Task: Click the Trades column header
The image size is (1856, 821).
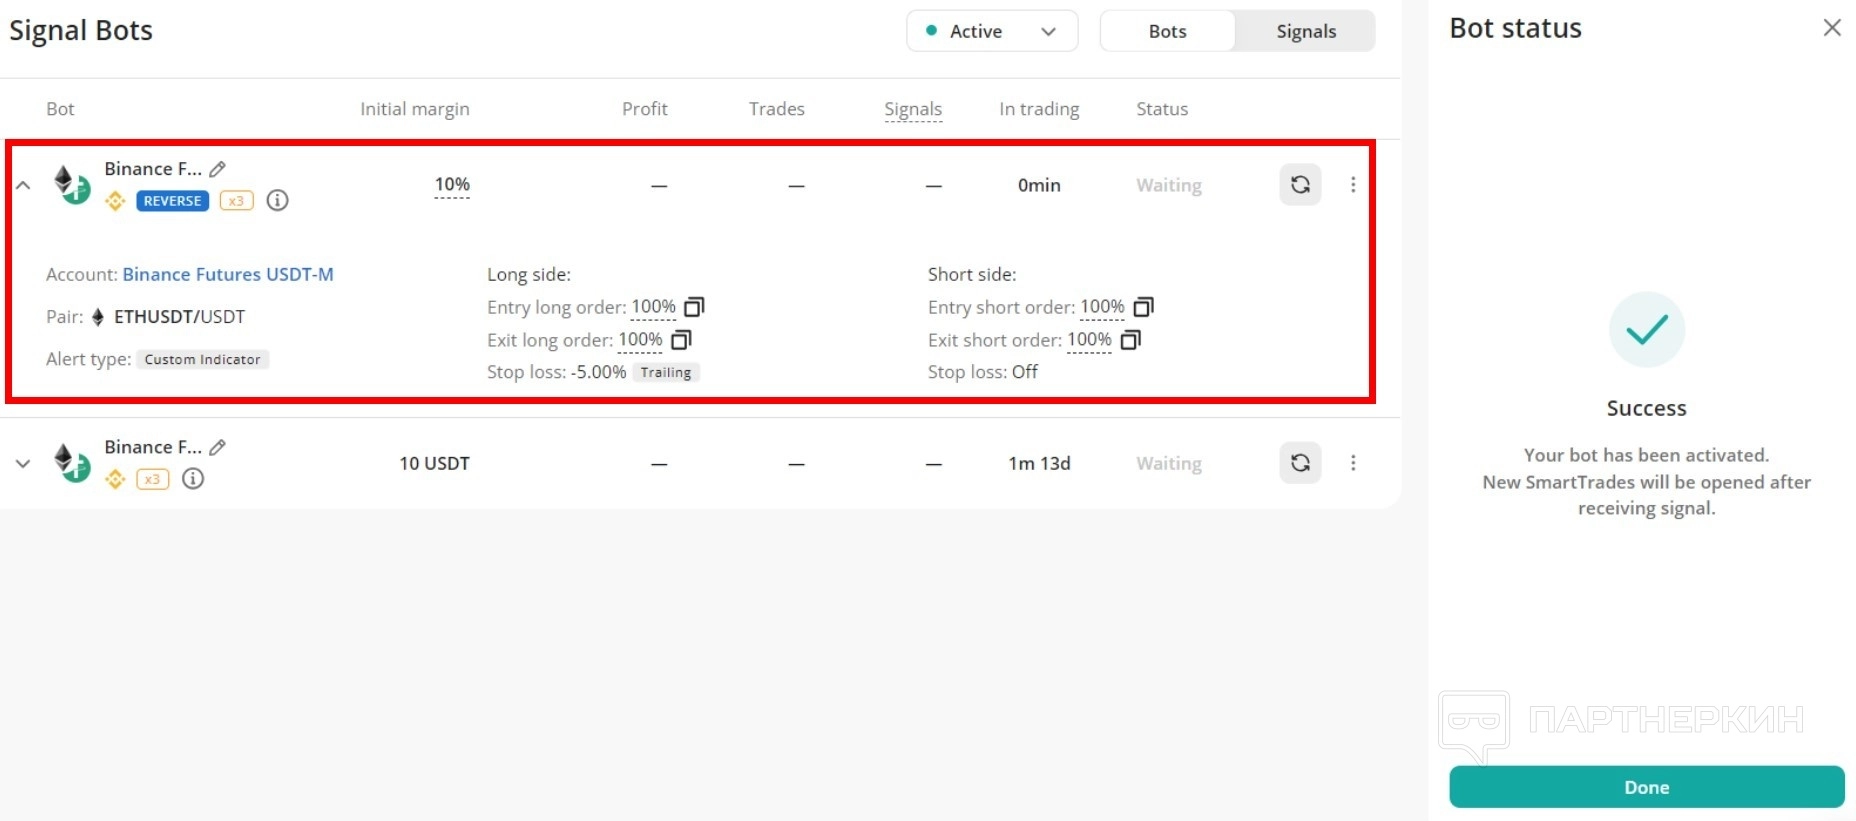Action: click(x=777, y=109)
